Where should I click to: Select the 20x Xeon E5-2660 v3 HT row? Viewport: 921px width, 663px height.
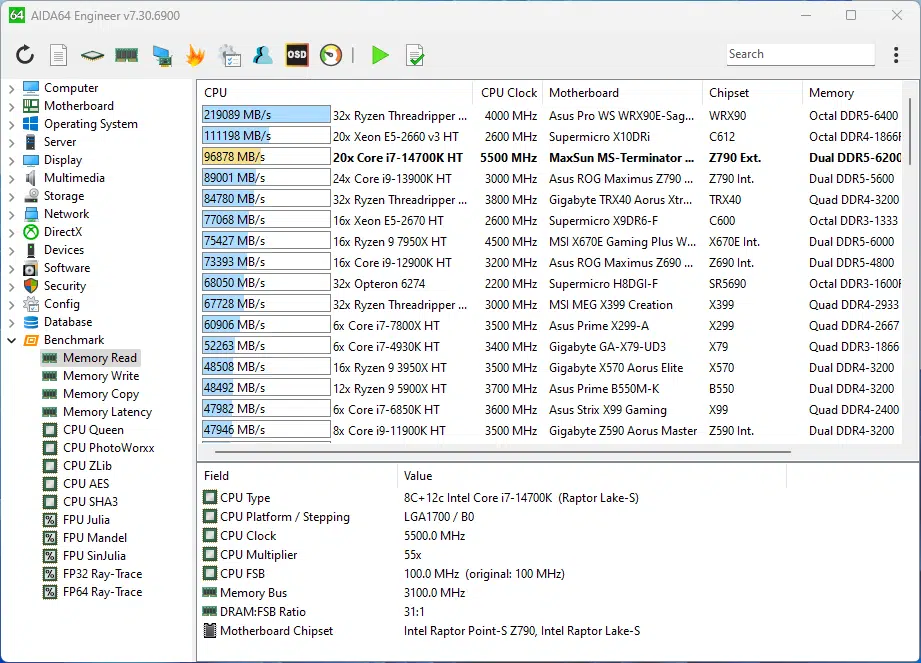(x=552, y=136)
